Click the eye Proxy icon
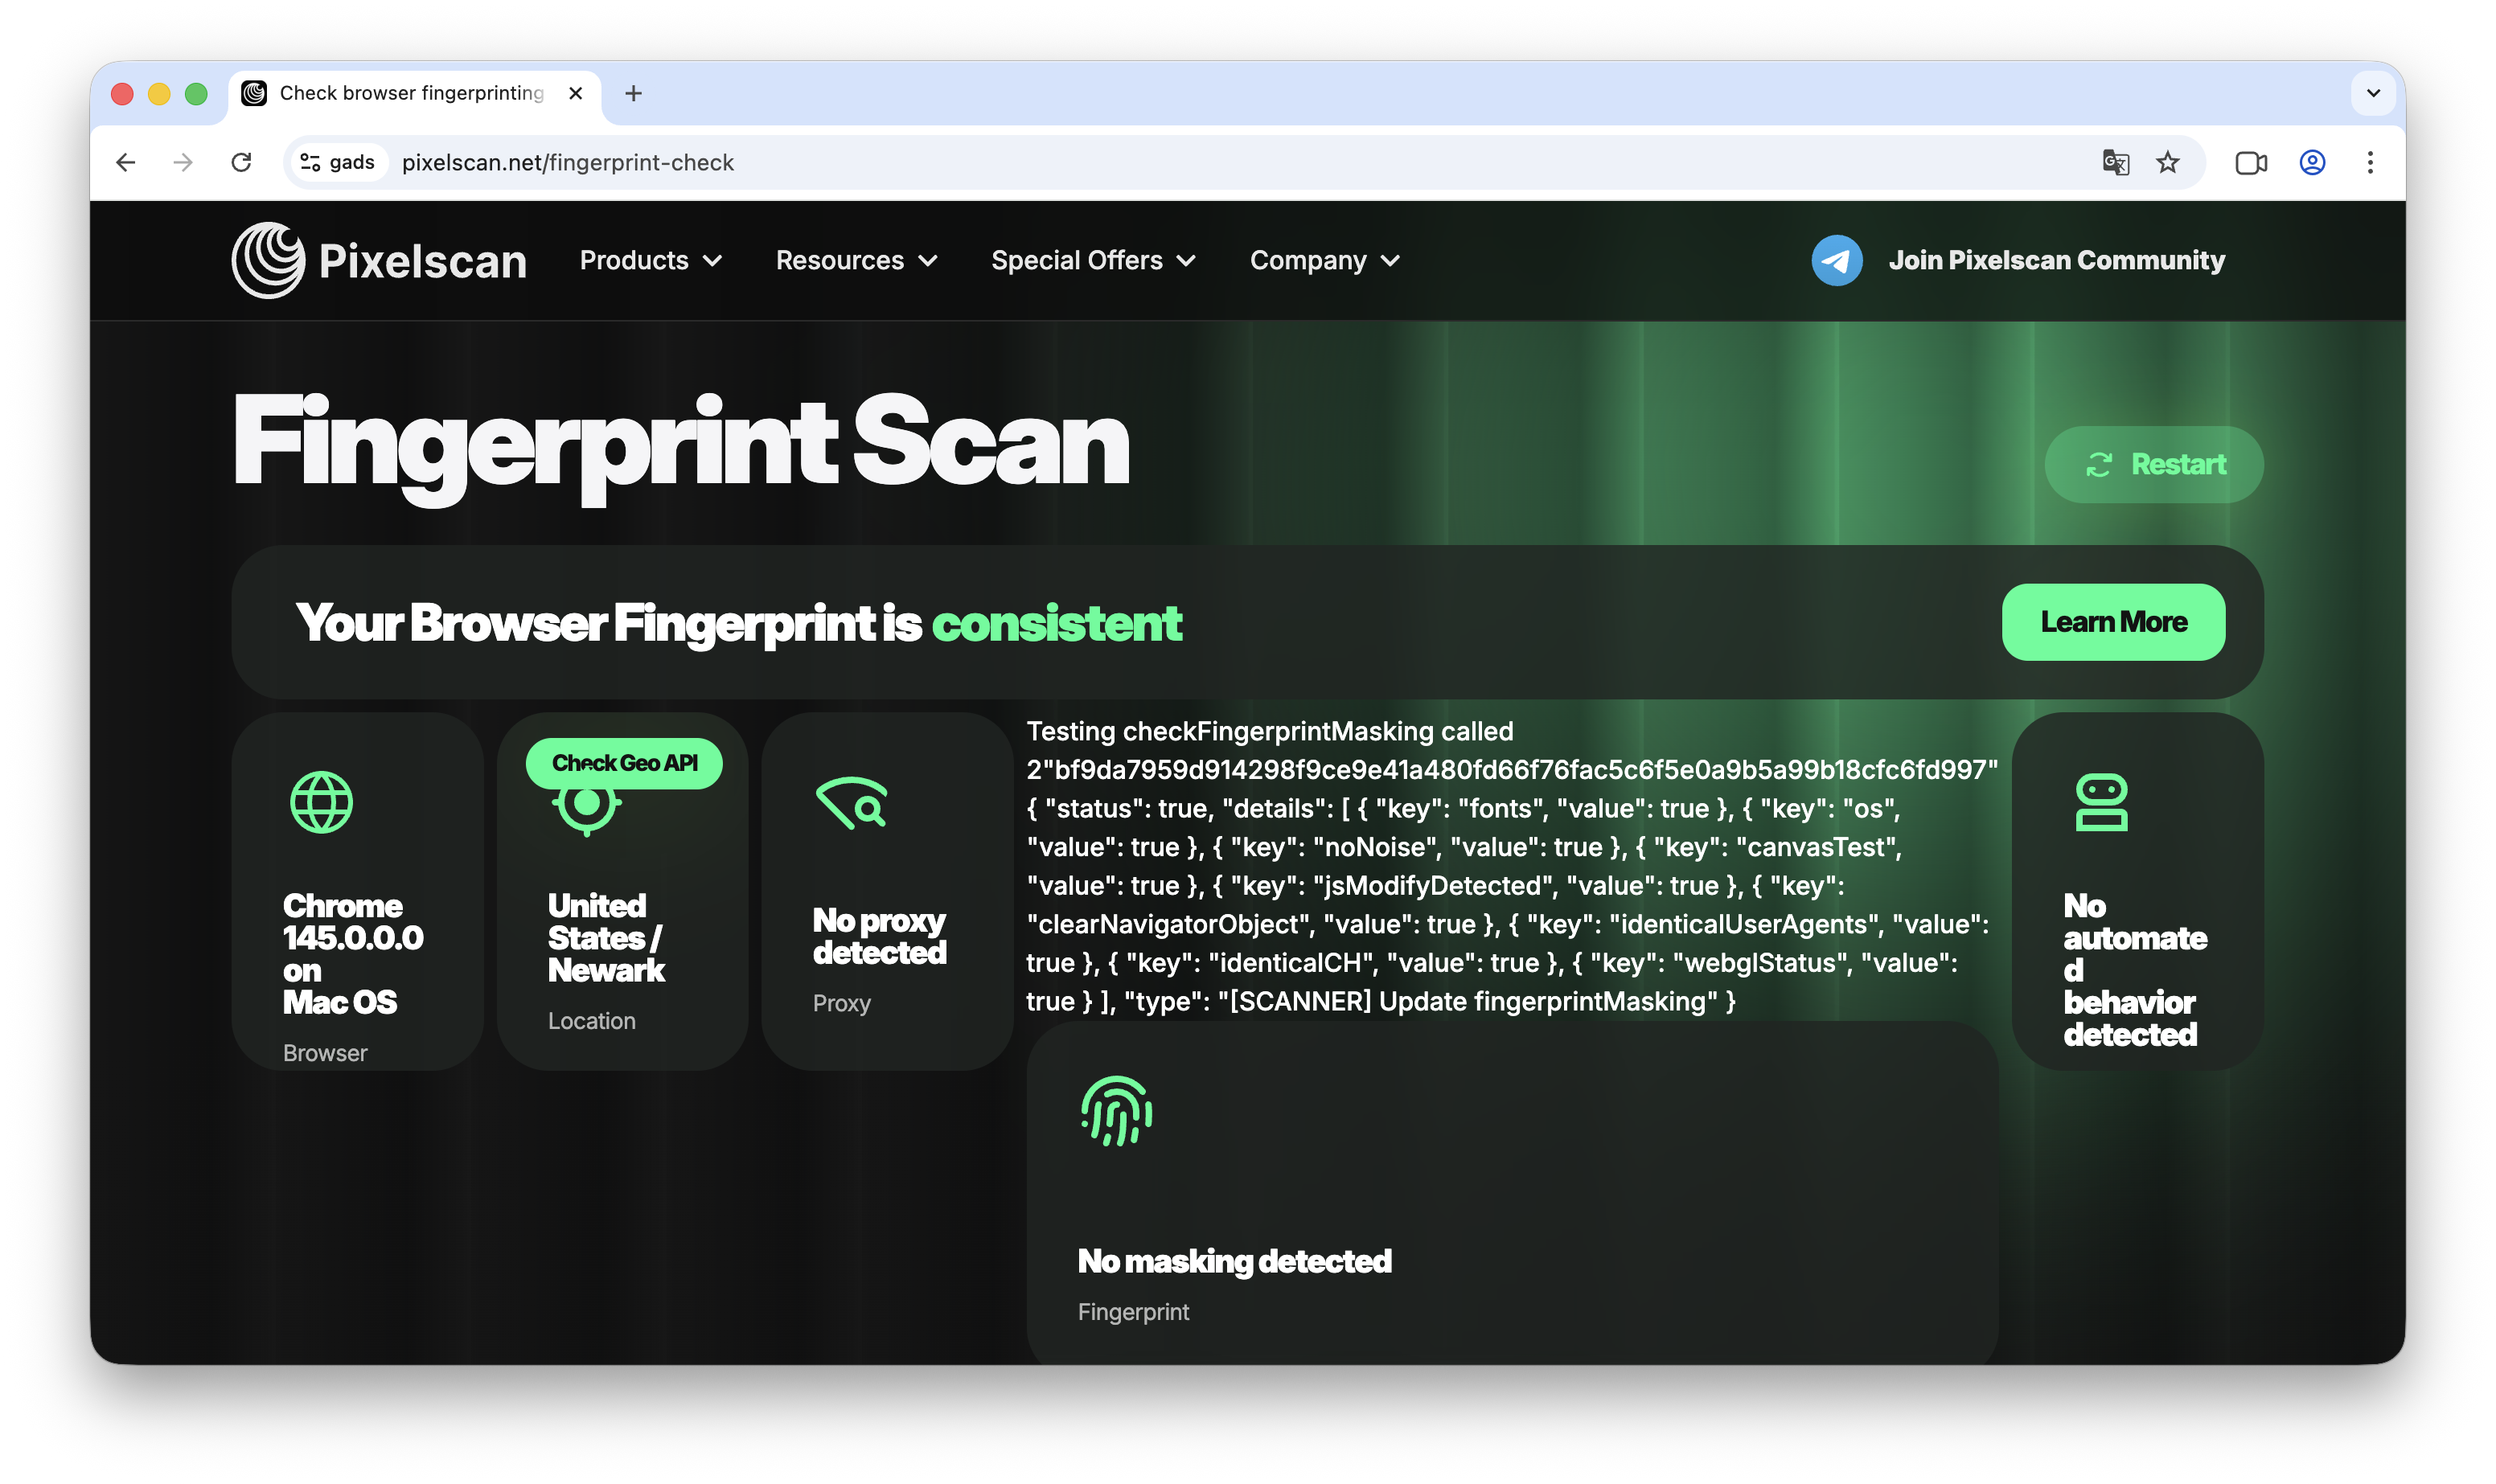Viewport: 2496px width, 1484px height. coord(852,802)
